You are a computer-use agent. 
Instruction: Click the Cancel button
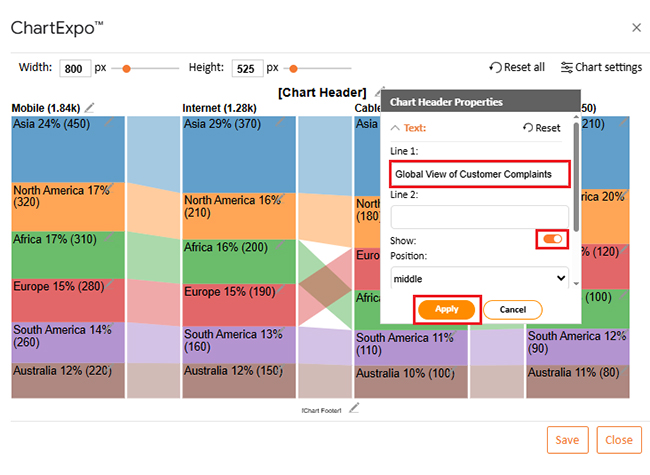(512, 309)
